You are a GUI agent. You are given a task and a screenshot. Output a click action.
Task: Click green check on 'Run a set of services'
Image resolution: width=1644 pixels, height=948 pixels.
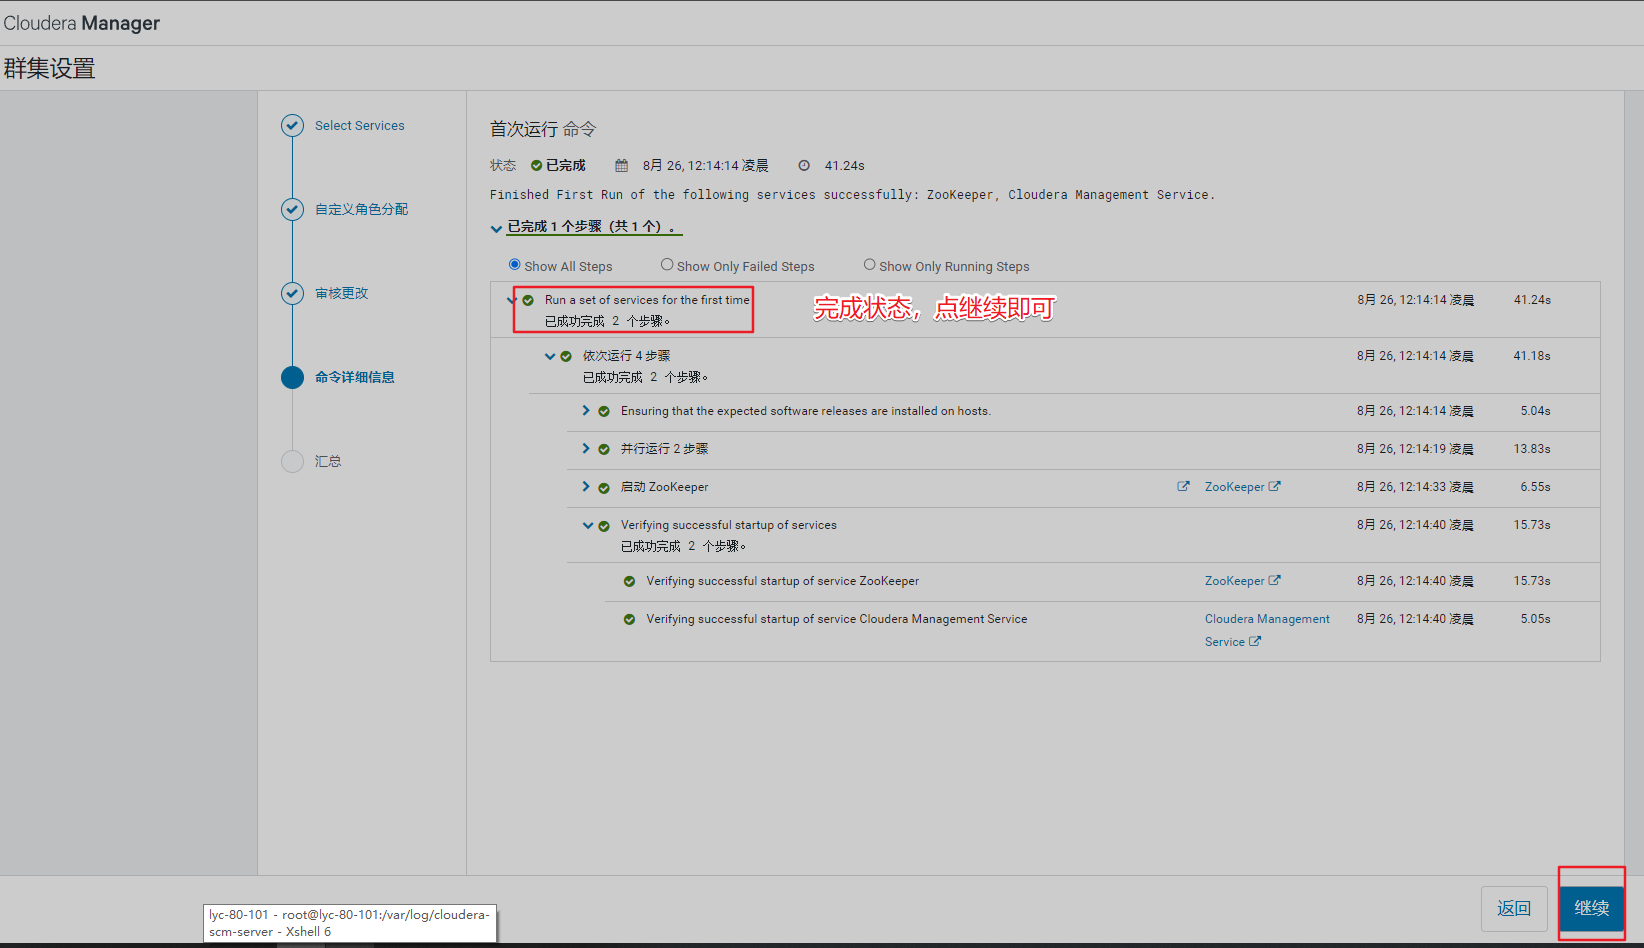[528, 300]
